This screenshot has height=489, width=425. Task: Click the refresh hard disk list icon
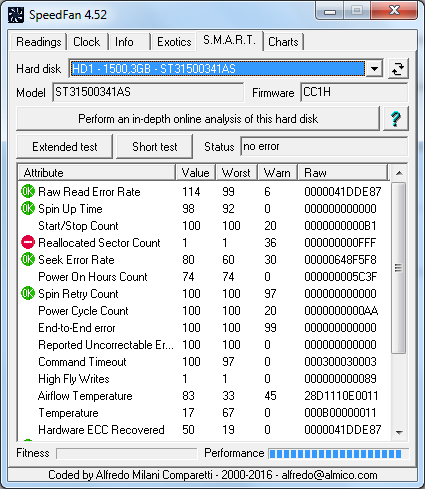coord(398,69)
